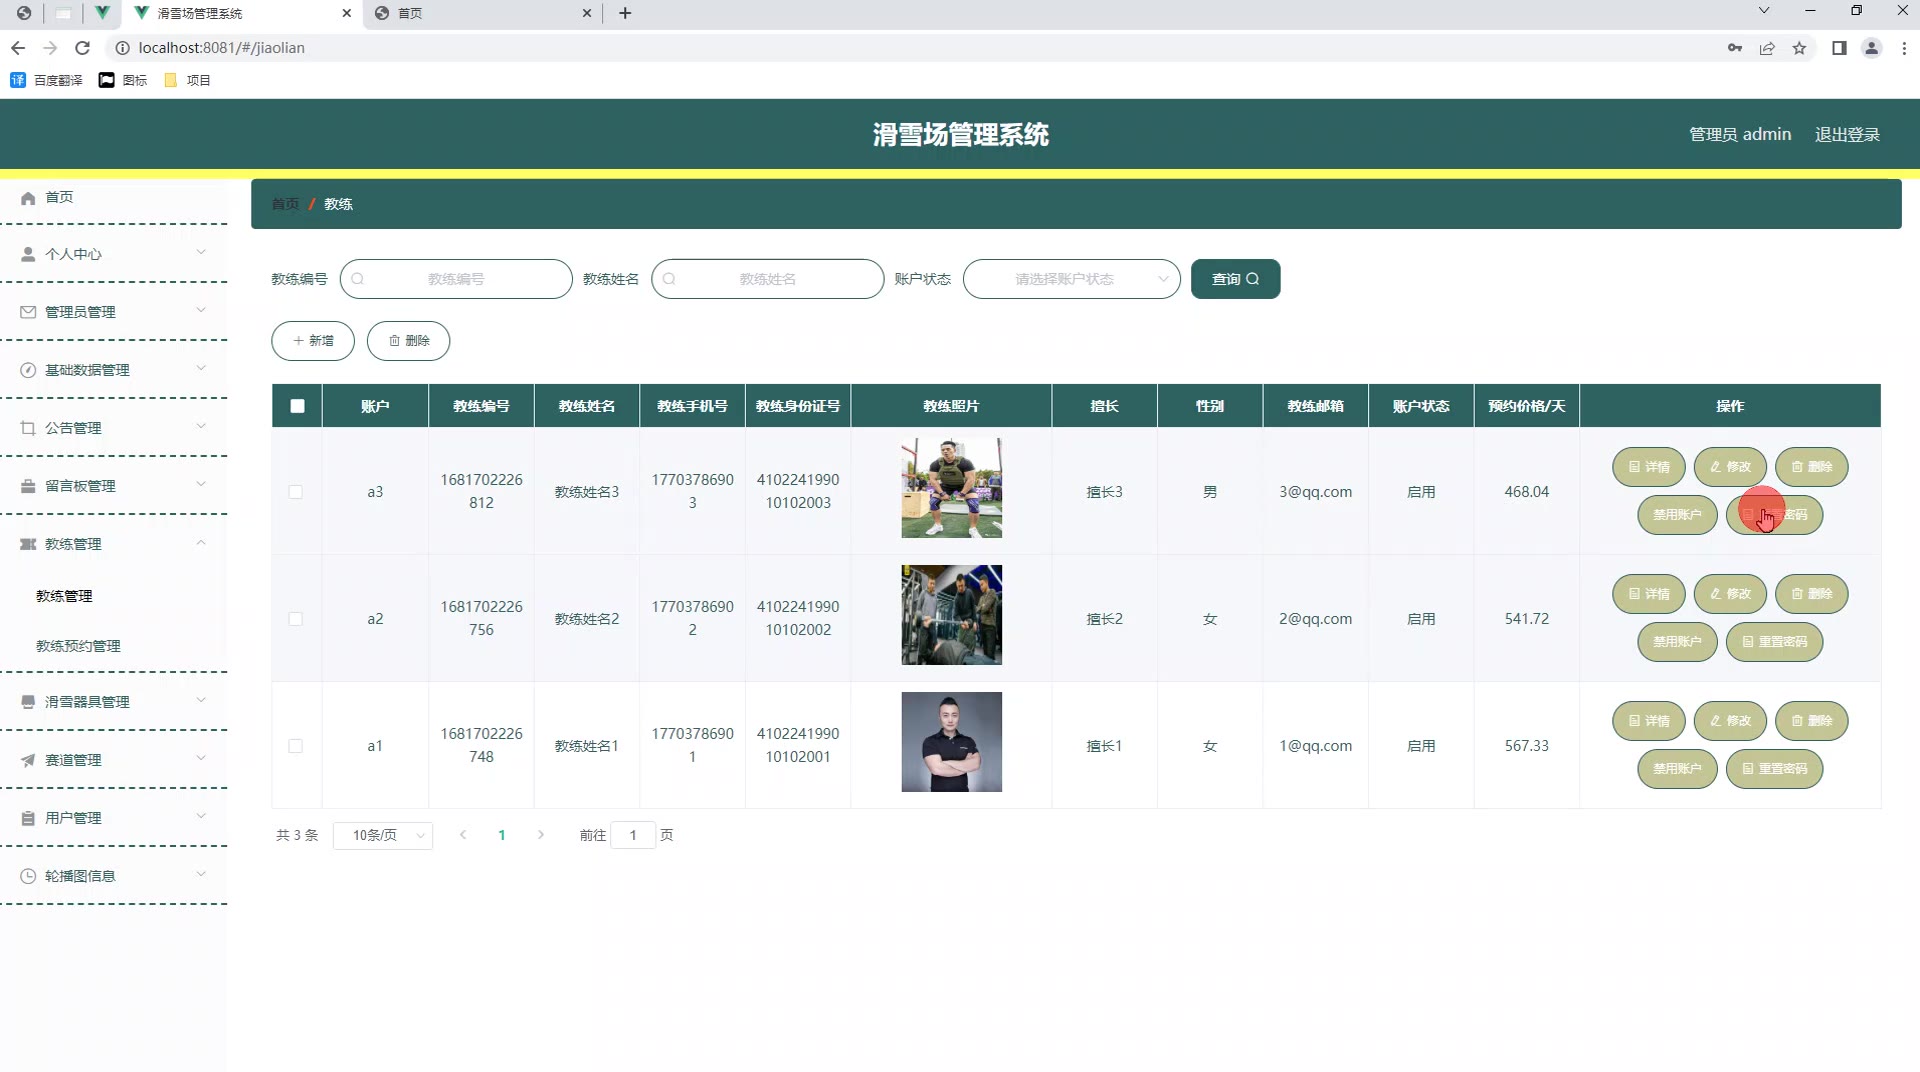Go back in browser history
The width and height of the screenshot is (1920, 1072).
pyautogui.click(x=18, y=48)
